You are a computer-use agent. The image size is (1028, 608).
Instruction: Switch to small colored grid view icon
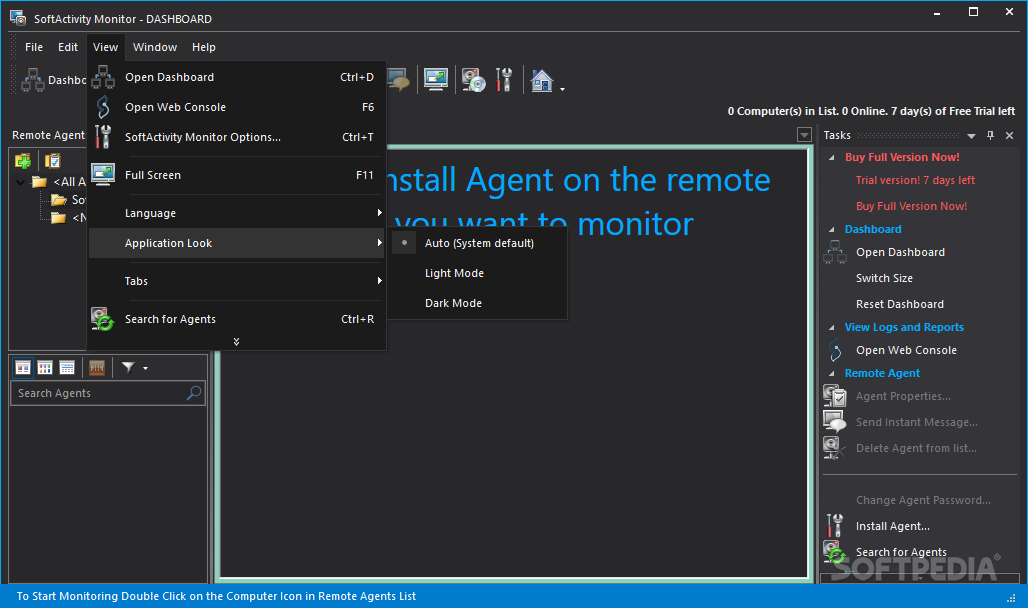click(45, 368)
